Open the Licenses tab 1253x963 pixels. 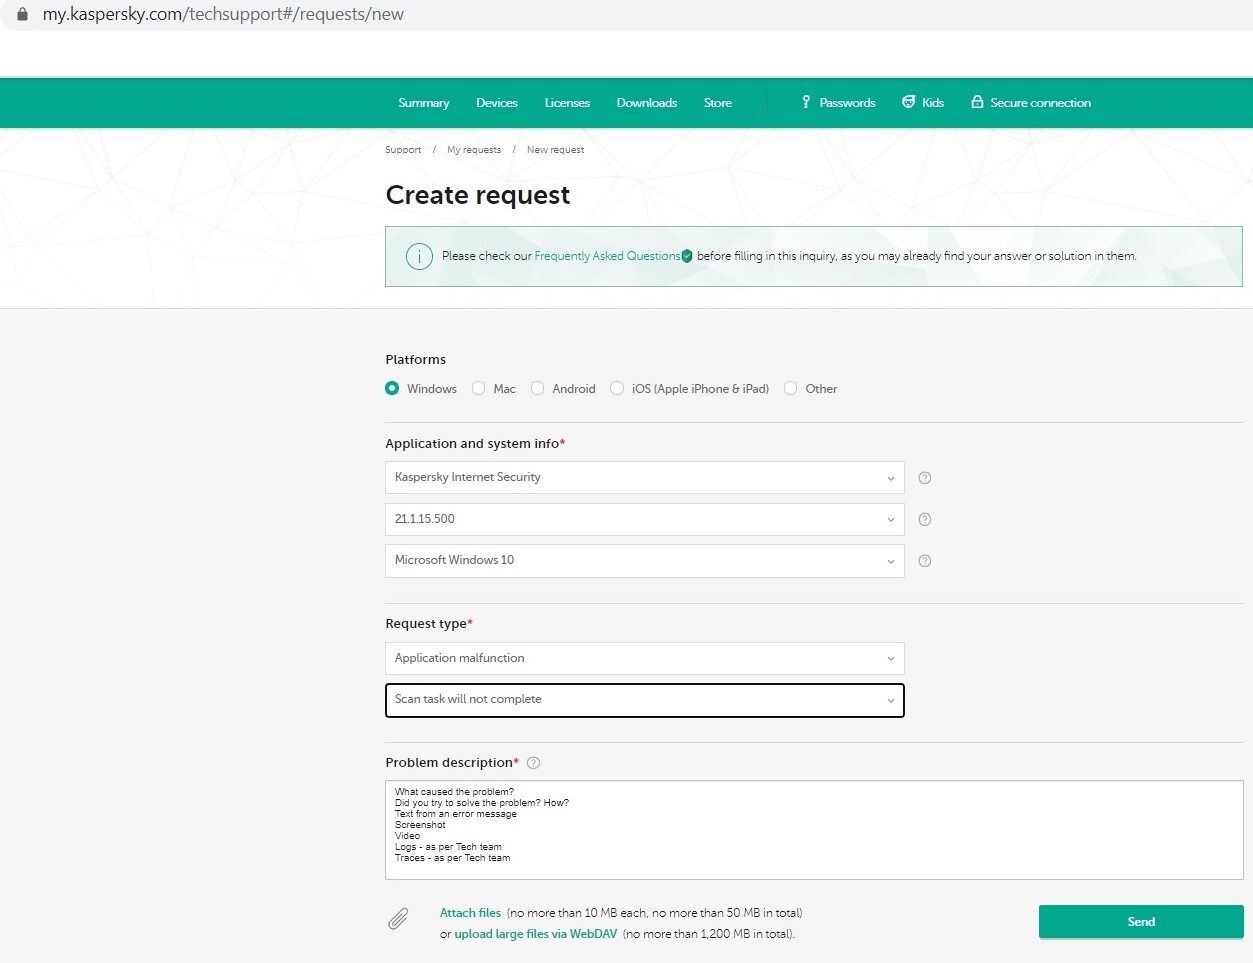point(567,103)
